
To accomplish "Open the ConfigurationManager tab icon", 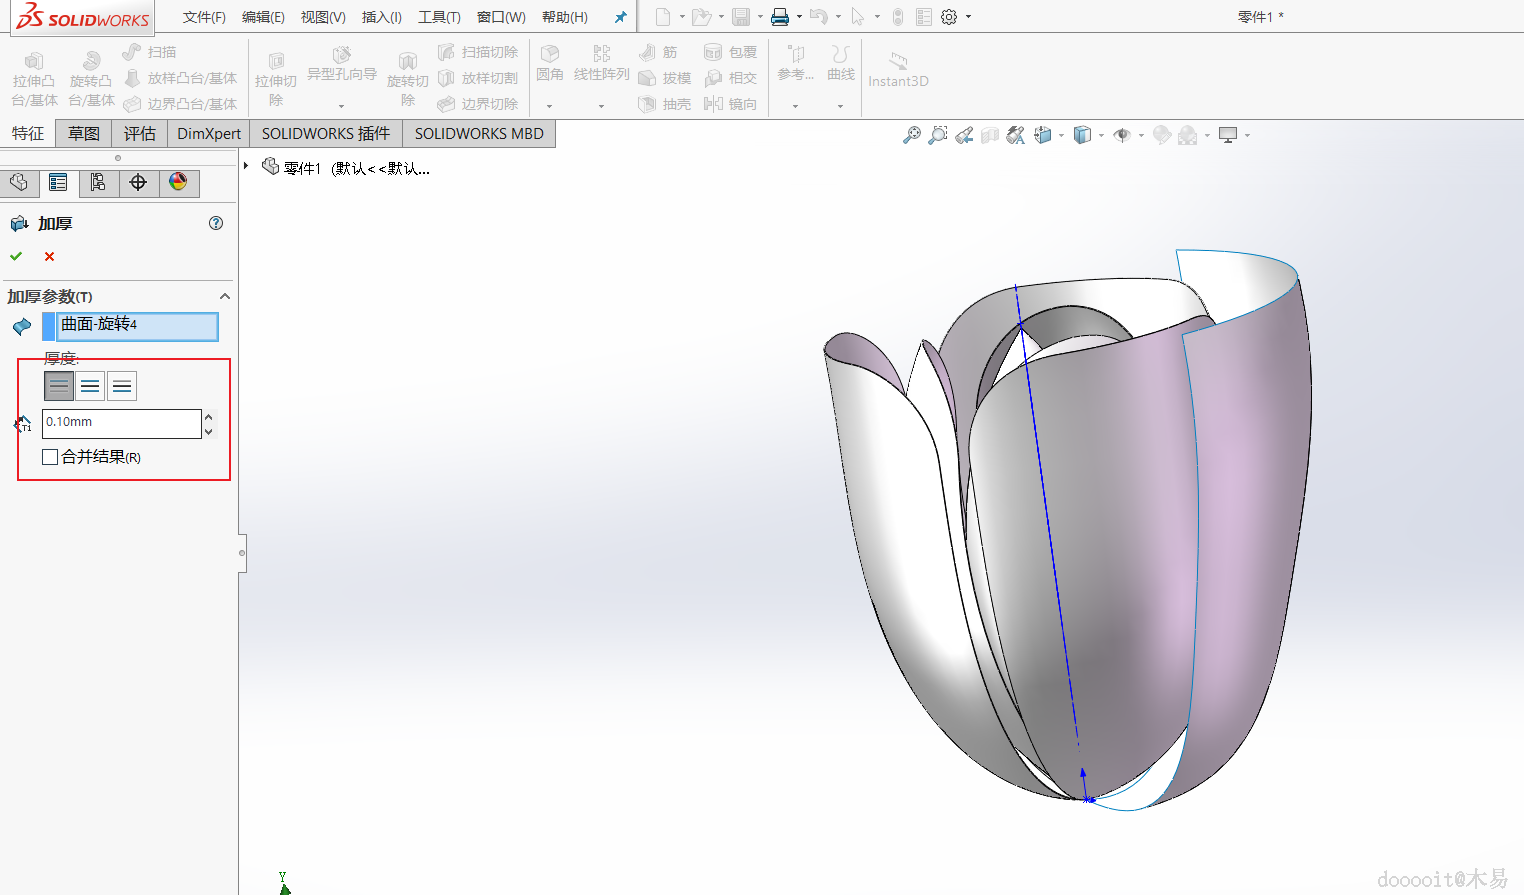I will click(98, 182).
